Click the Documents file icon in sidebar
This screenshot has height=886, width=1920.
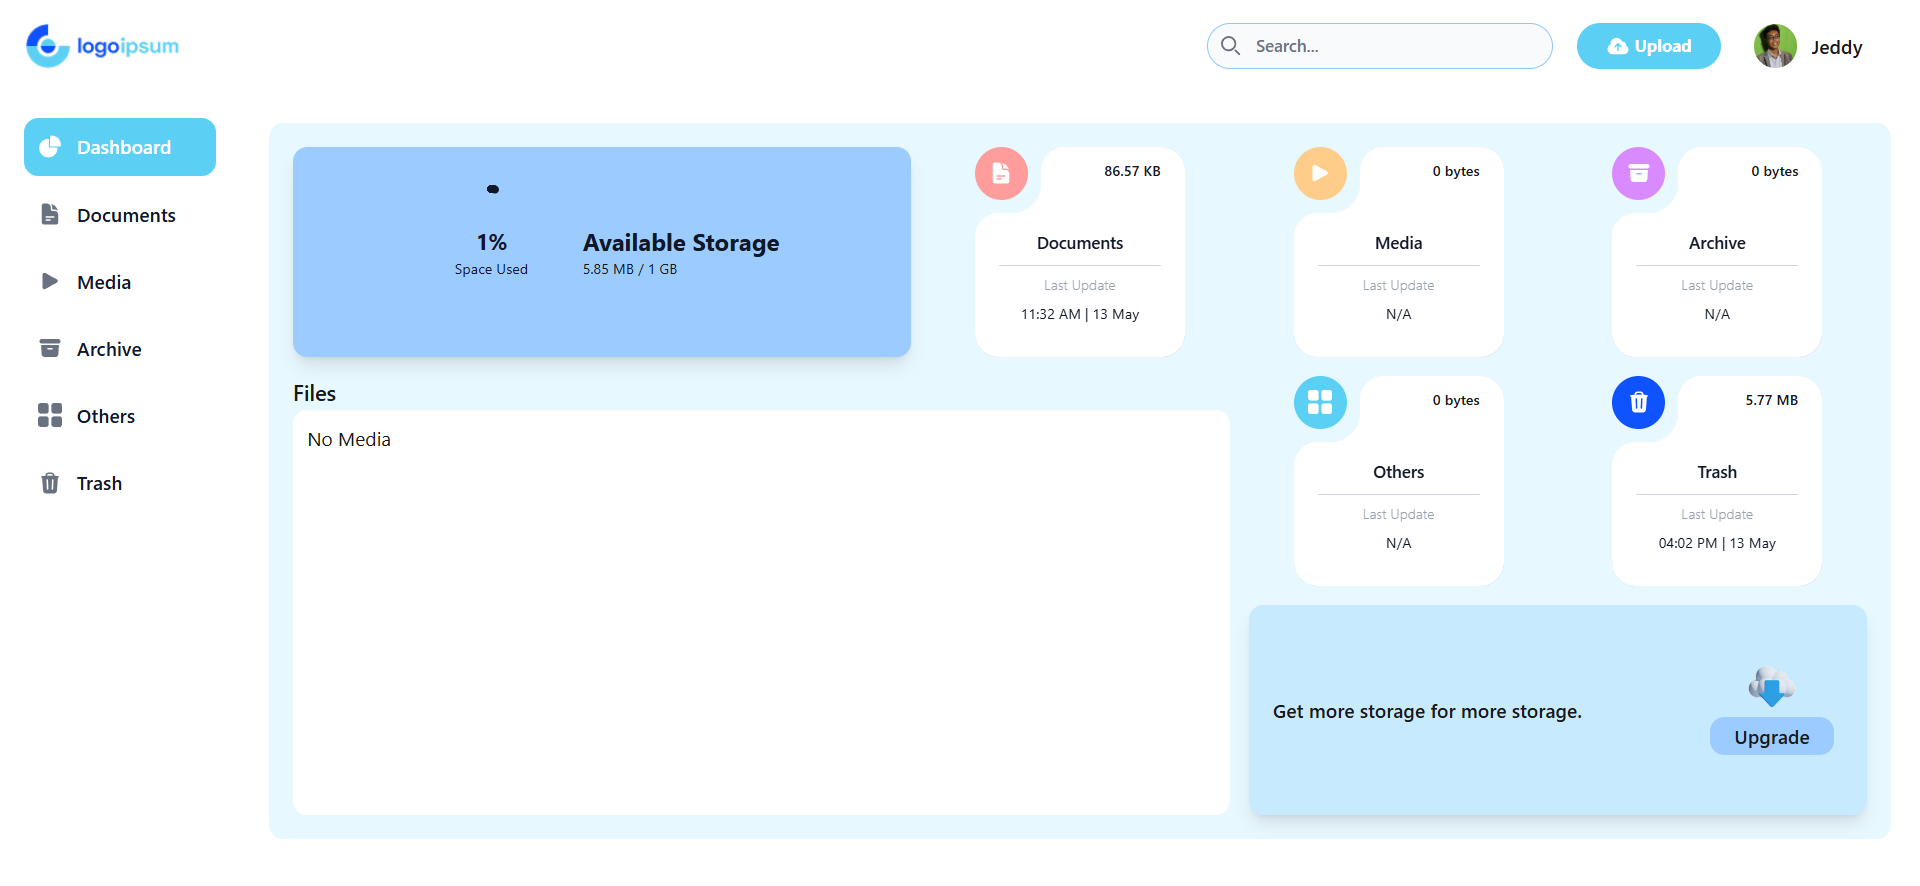click(x=50, y=214)
